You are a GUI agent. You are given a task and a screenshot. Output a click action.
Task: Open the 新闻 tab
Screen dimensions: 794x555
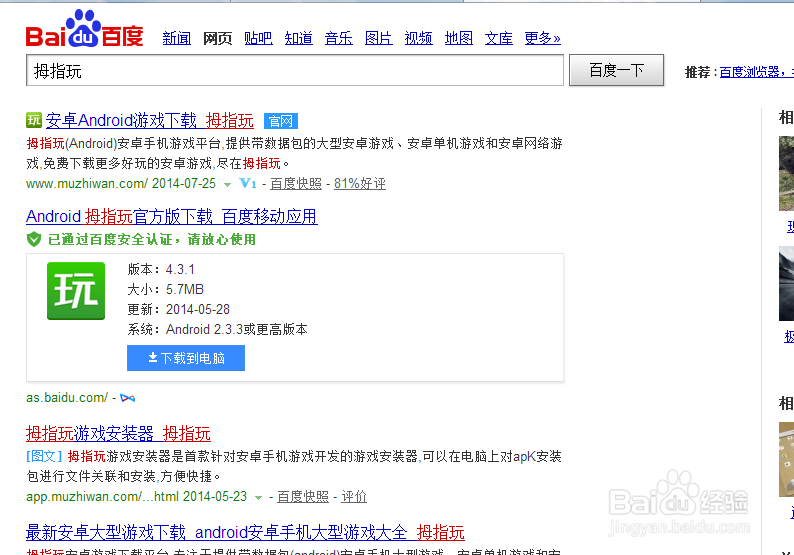[177, 38]
